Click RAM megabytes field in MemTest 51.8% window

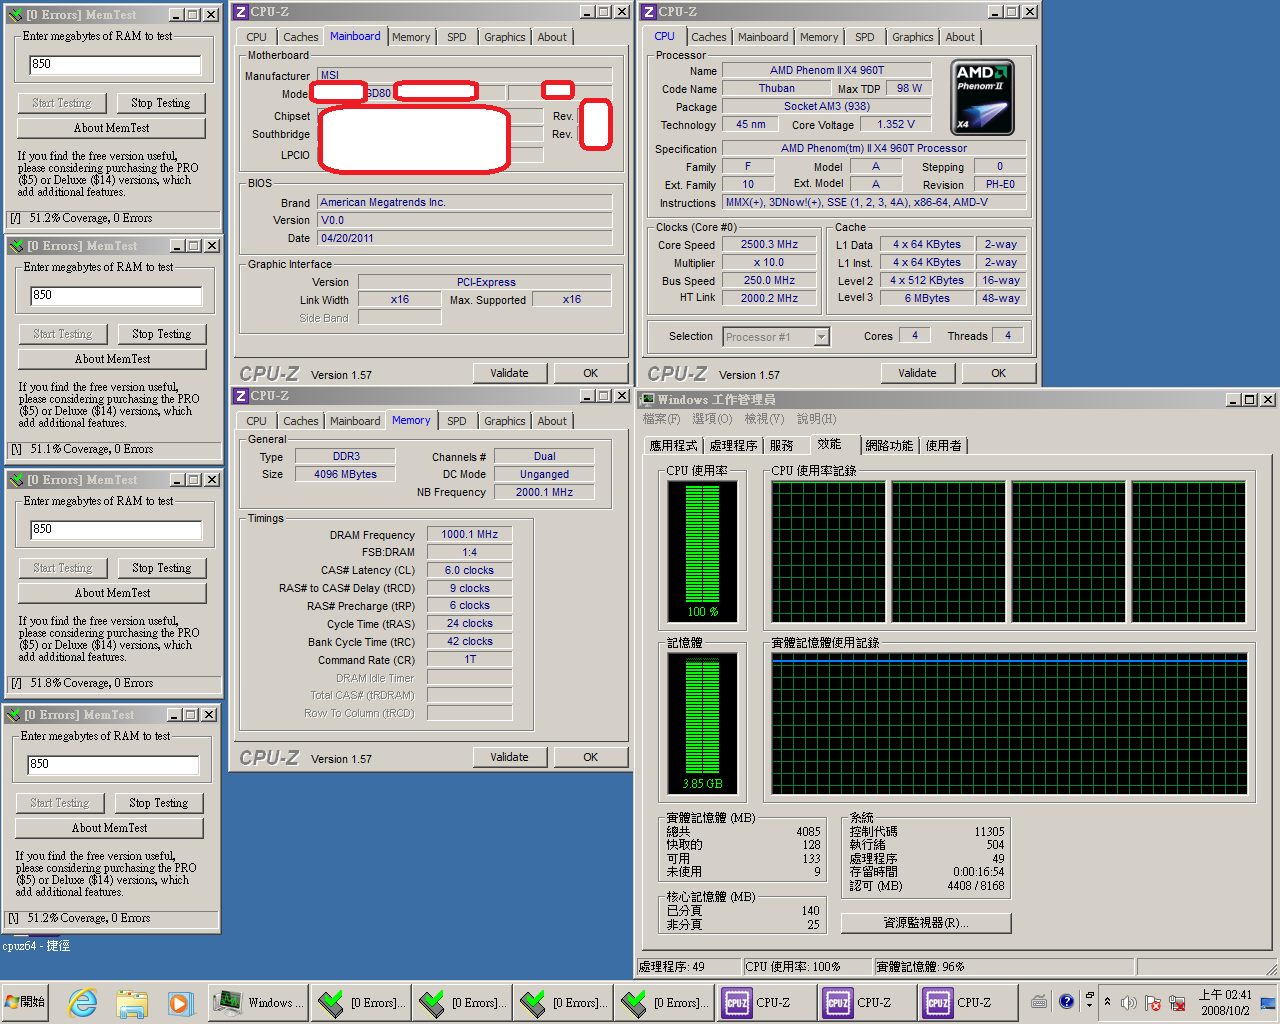pos(115,530)
